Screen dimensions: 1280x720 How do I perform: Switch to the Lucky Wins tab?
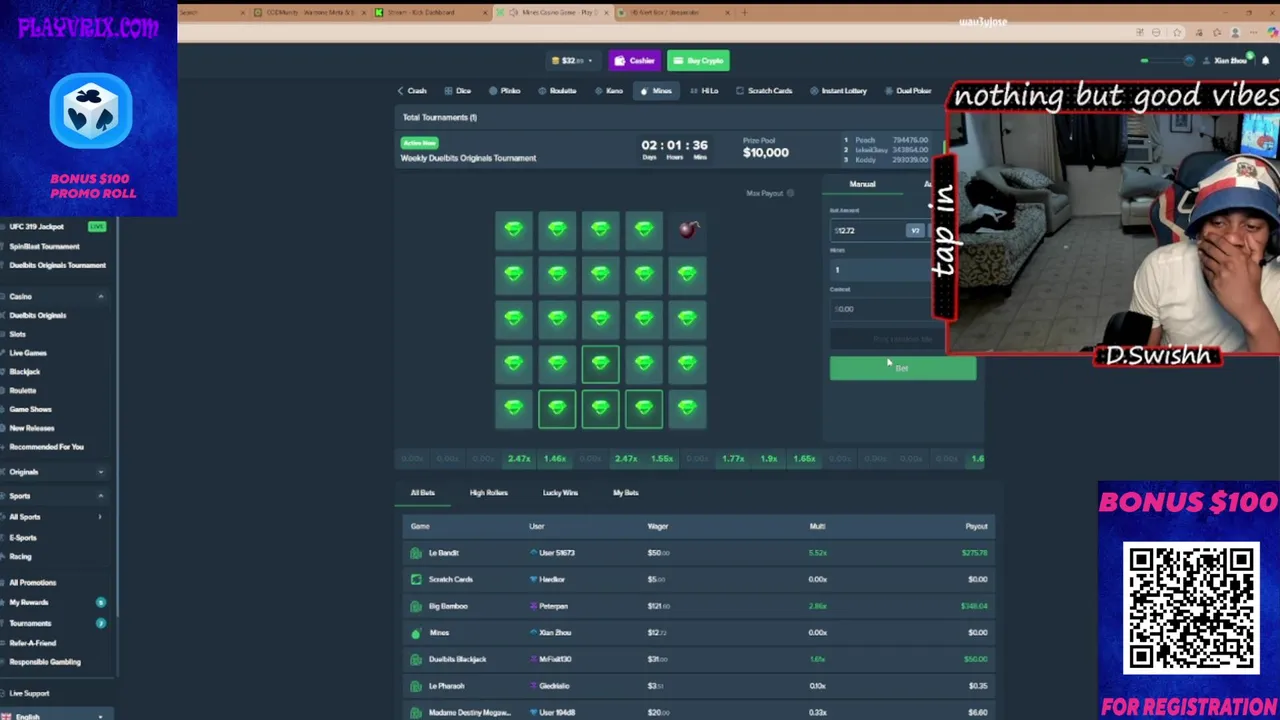[x=560, y=493]
